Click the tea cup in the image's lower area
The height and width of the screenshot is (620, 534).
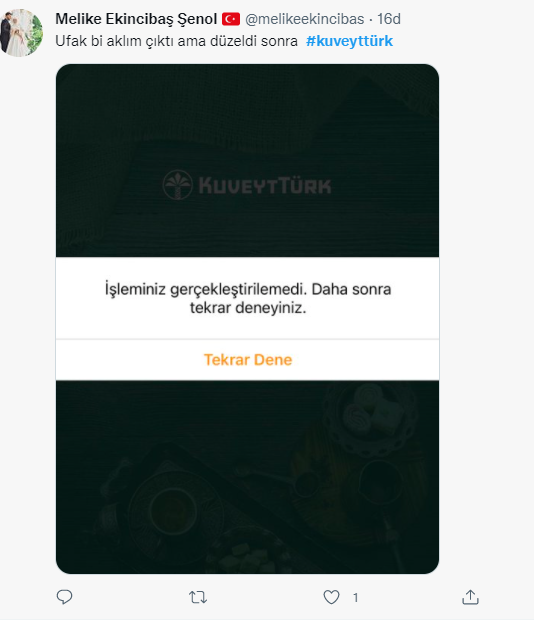(174, 510)
